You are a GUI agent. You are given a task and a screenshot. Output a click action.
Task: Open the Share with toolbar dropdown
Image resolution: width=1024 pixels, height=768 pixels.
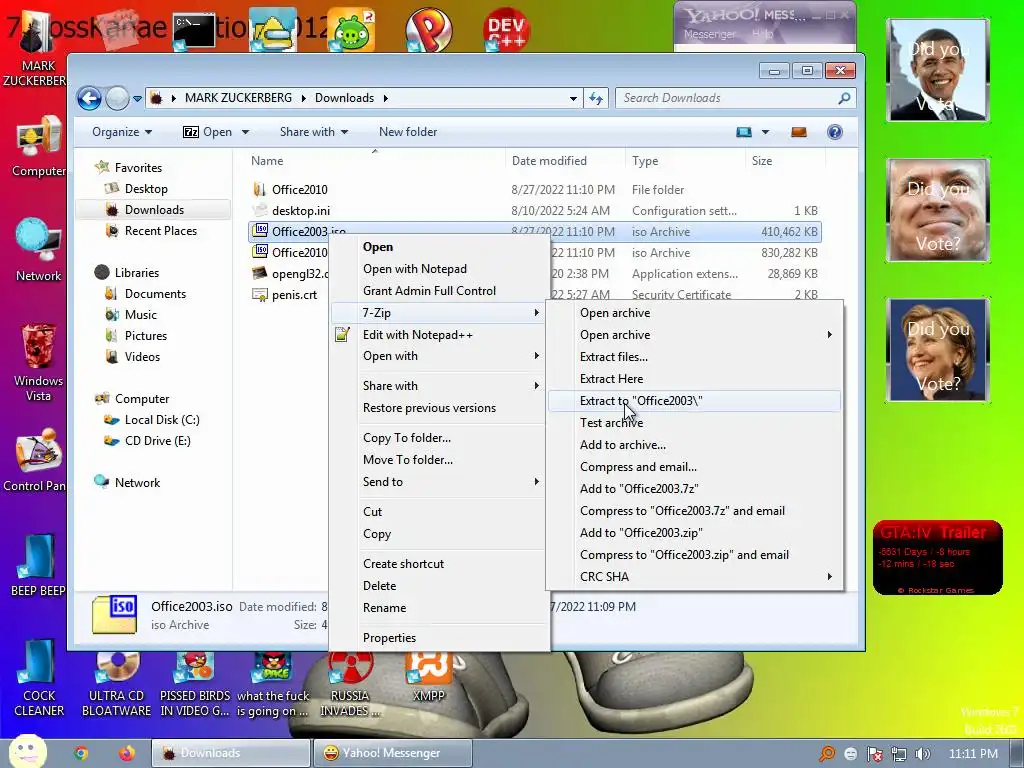click(x=313, y=132)
